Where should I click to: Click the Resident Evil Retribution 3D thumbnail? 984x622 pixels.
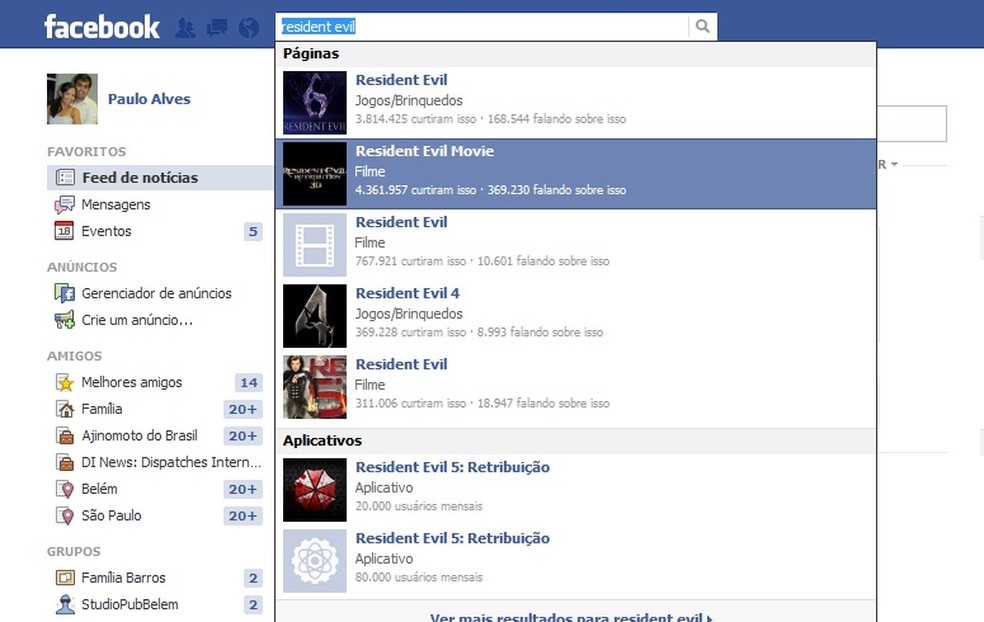314,174
